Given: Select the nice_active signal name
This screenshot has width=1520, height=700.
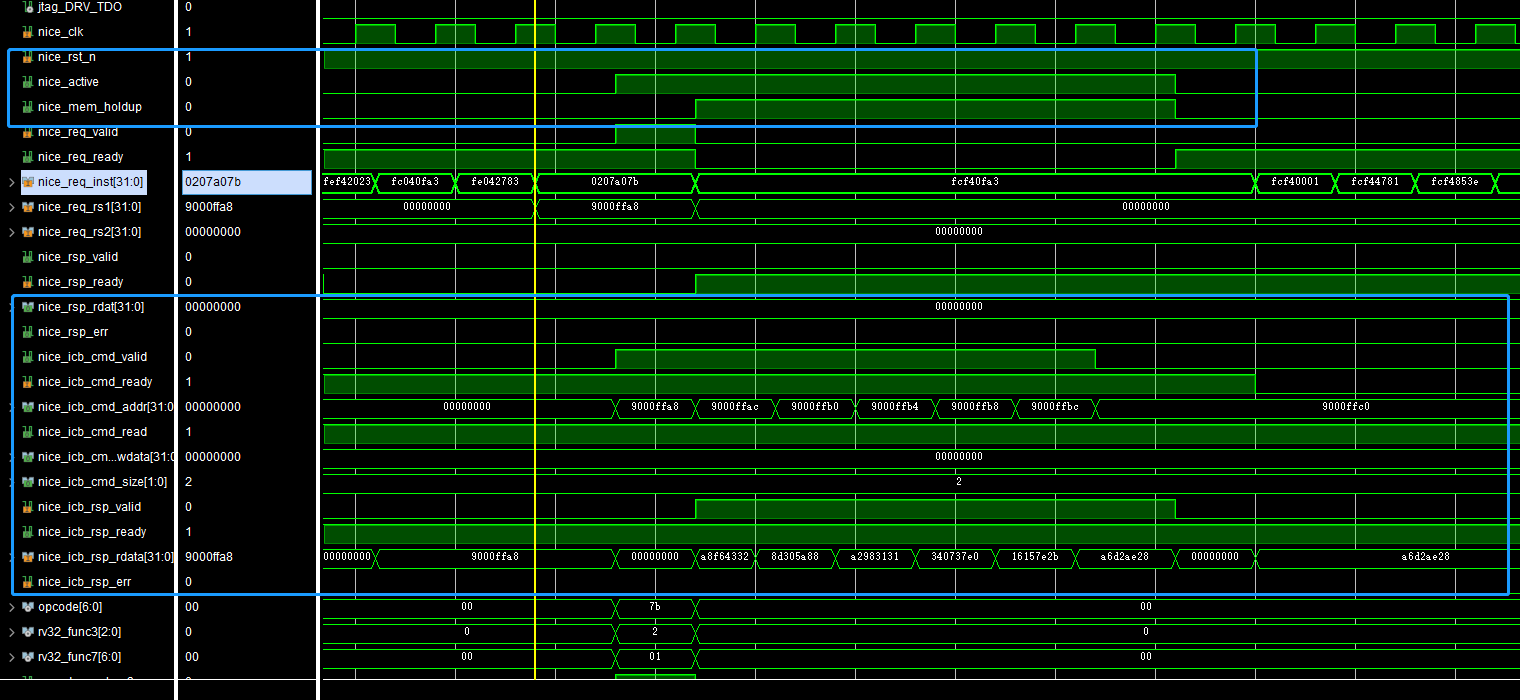Looking at the screenshot, I should tap(68, 82).
